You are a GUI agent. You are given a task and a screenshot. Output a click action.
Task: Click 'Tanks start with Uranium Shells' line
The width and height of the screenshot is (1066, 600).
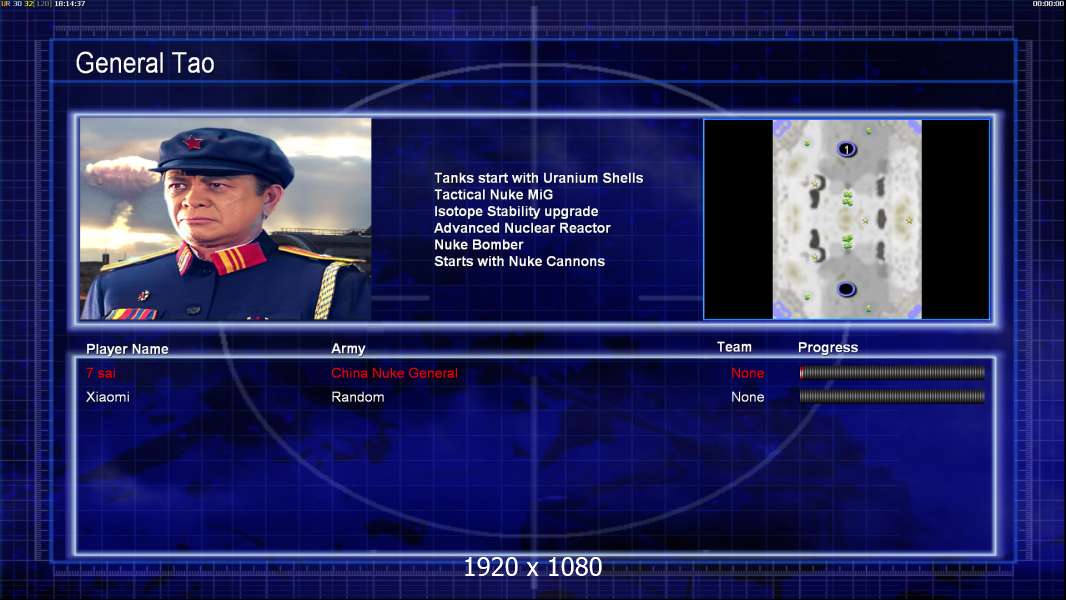[538, 178]
